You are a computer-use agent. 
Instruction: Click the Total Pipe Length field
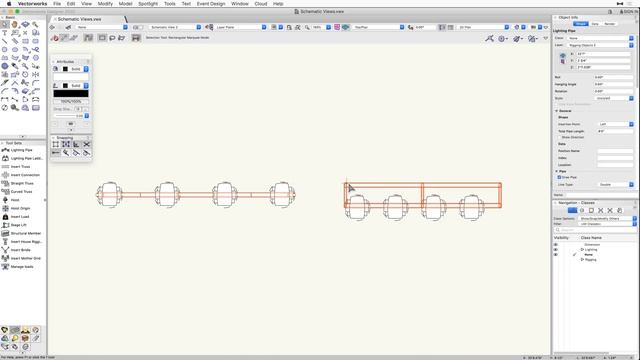pyautogui.click(x=615, y=131)
